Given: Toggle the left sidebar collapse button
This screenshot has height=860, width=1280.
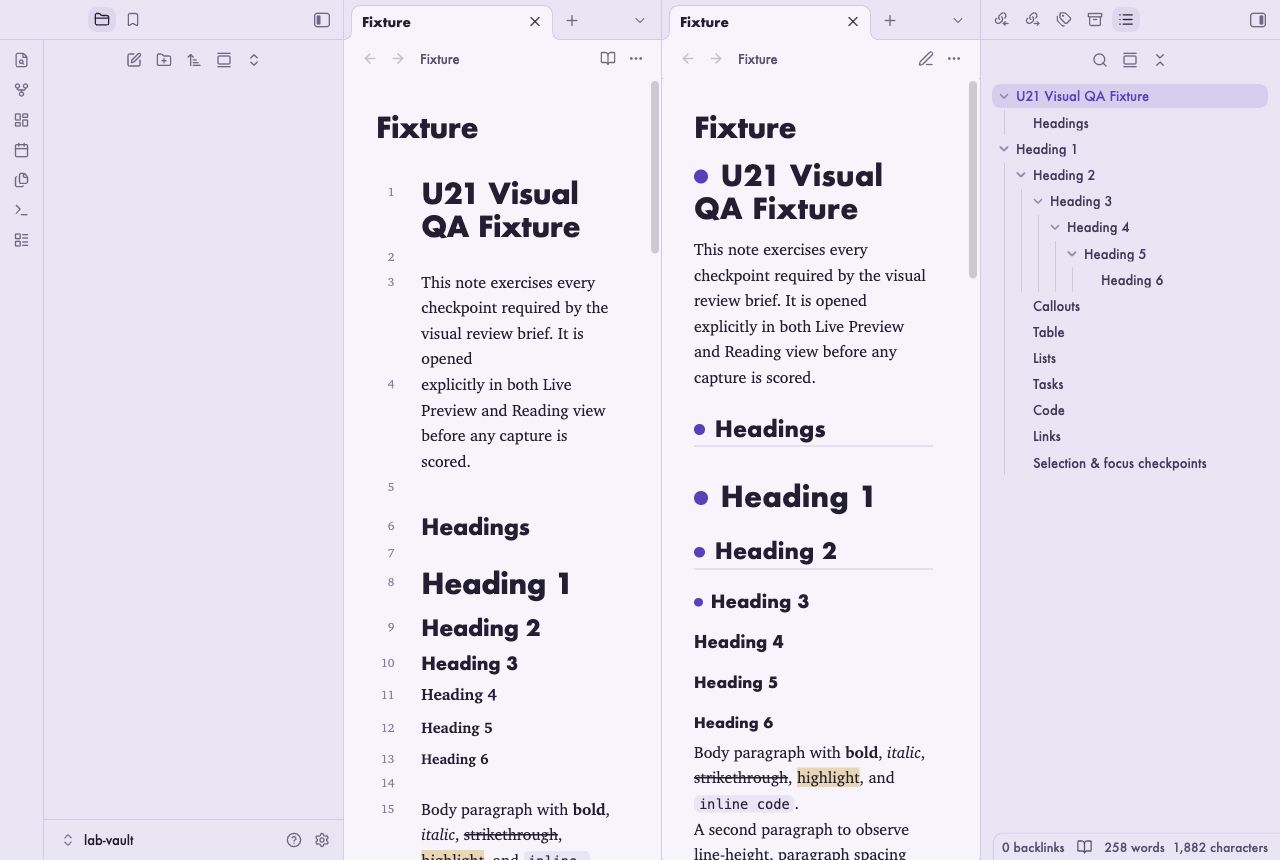Looking at the screenshot, I should click(322, 20).
